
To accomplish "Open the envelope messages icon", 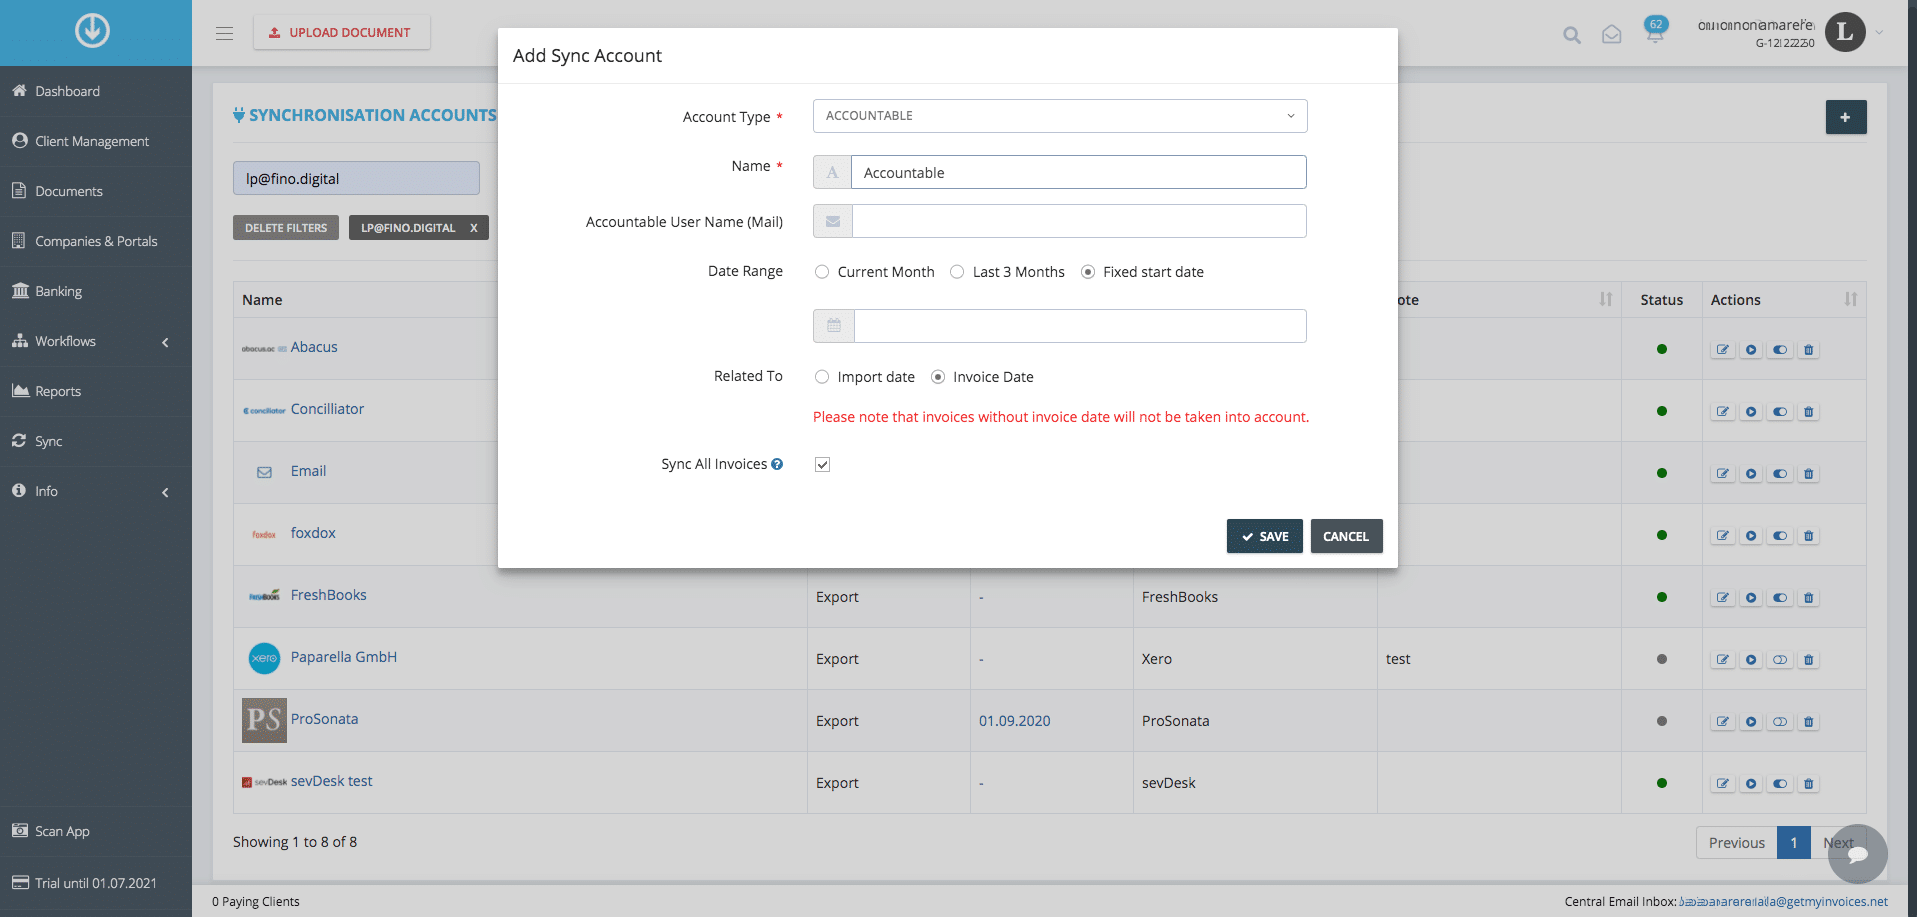I will point(1612,35).
